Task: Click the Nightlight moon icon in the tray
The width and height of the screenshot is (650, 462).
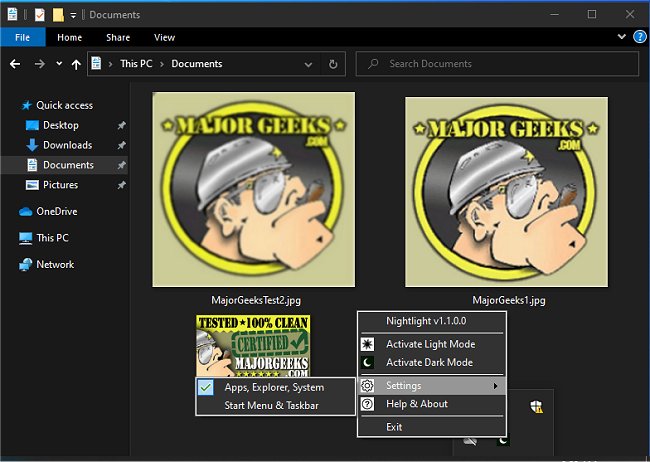Action: click(x=503, y=440)
